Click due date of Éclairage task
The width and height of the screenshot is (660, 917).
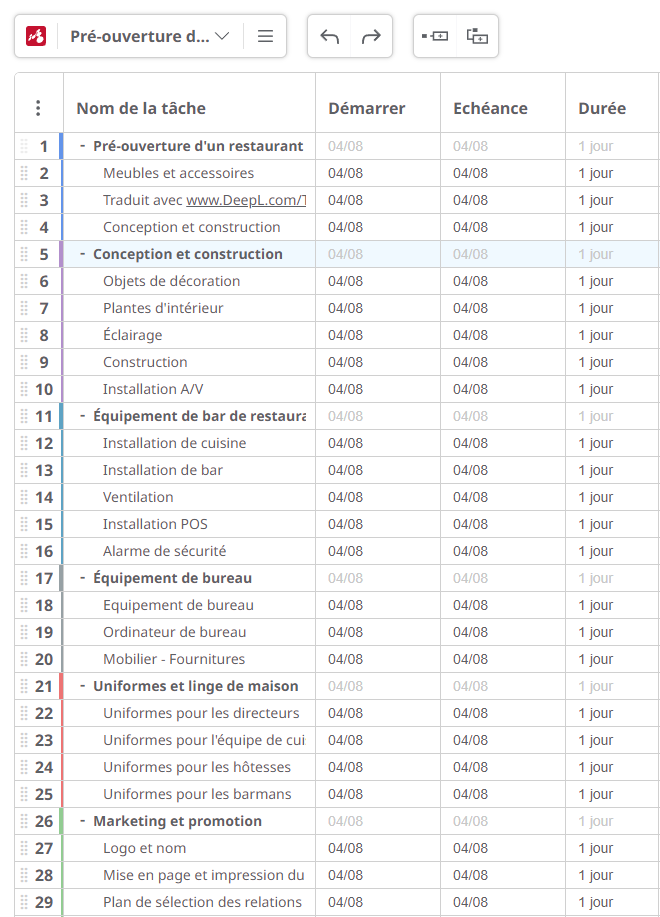pyautogui.click(x=471, y=336)
